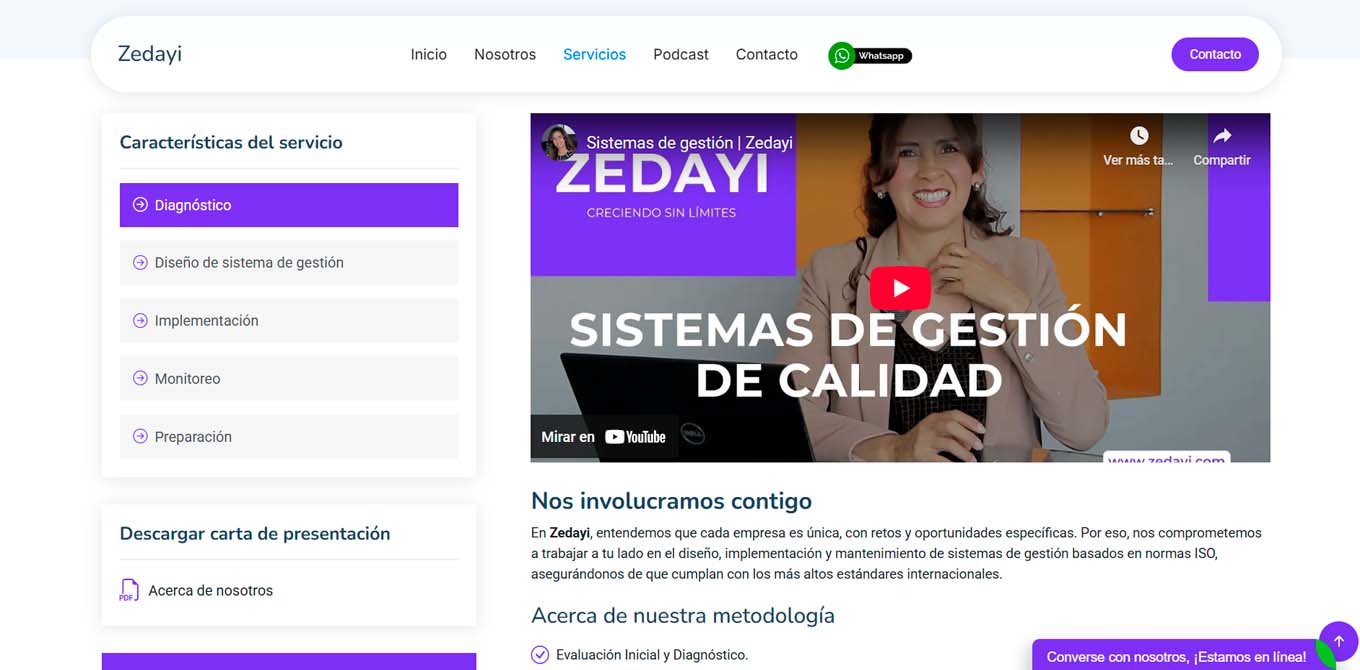Image resolution: width=1360 pixels, height=670 pixels.
Task: Click the PDF icon beside Acerca de nosotros
Action: pyautogui.click(x=128, y=590)
